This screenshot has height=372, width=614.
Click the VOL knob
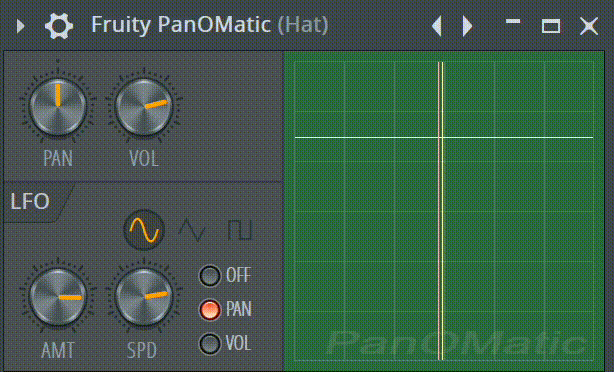[144, 107]
